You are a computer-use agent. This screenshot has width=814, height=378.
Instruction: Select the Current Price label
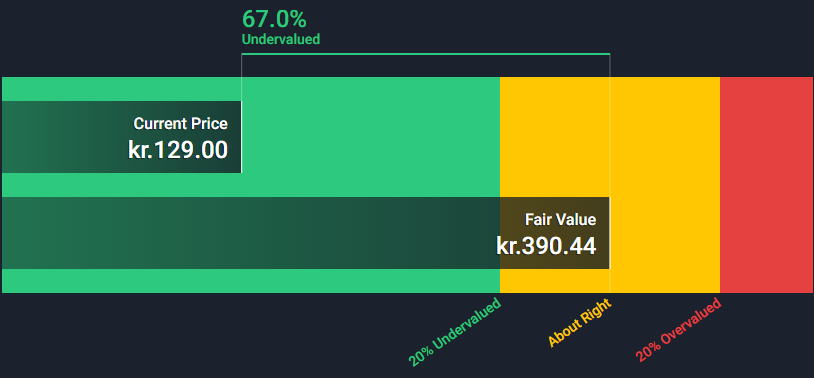point(181,124)
